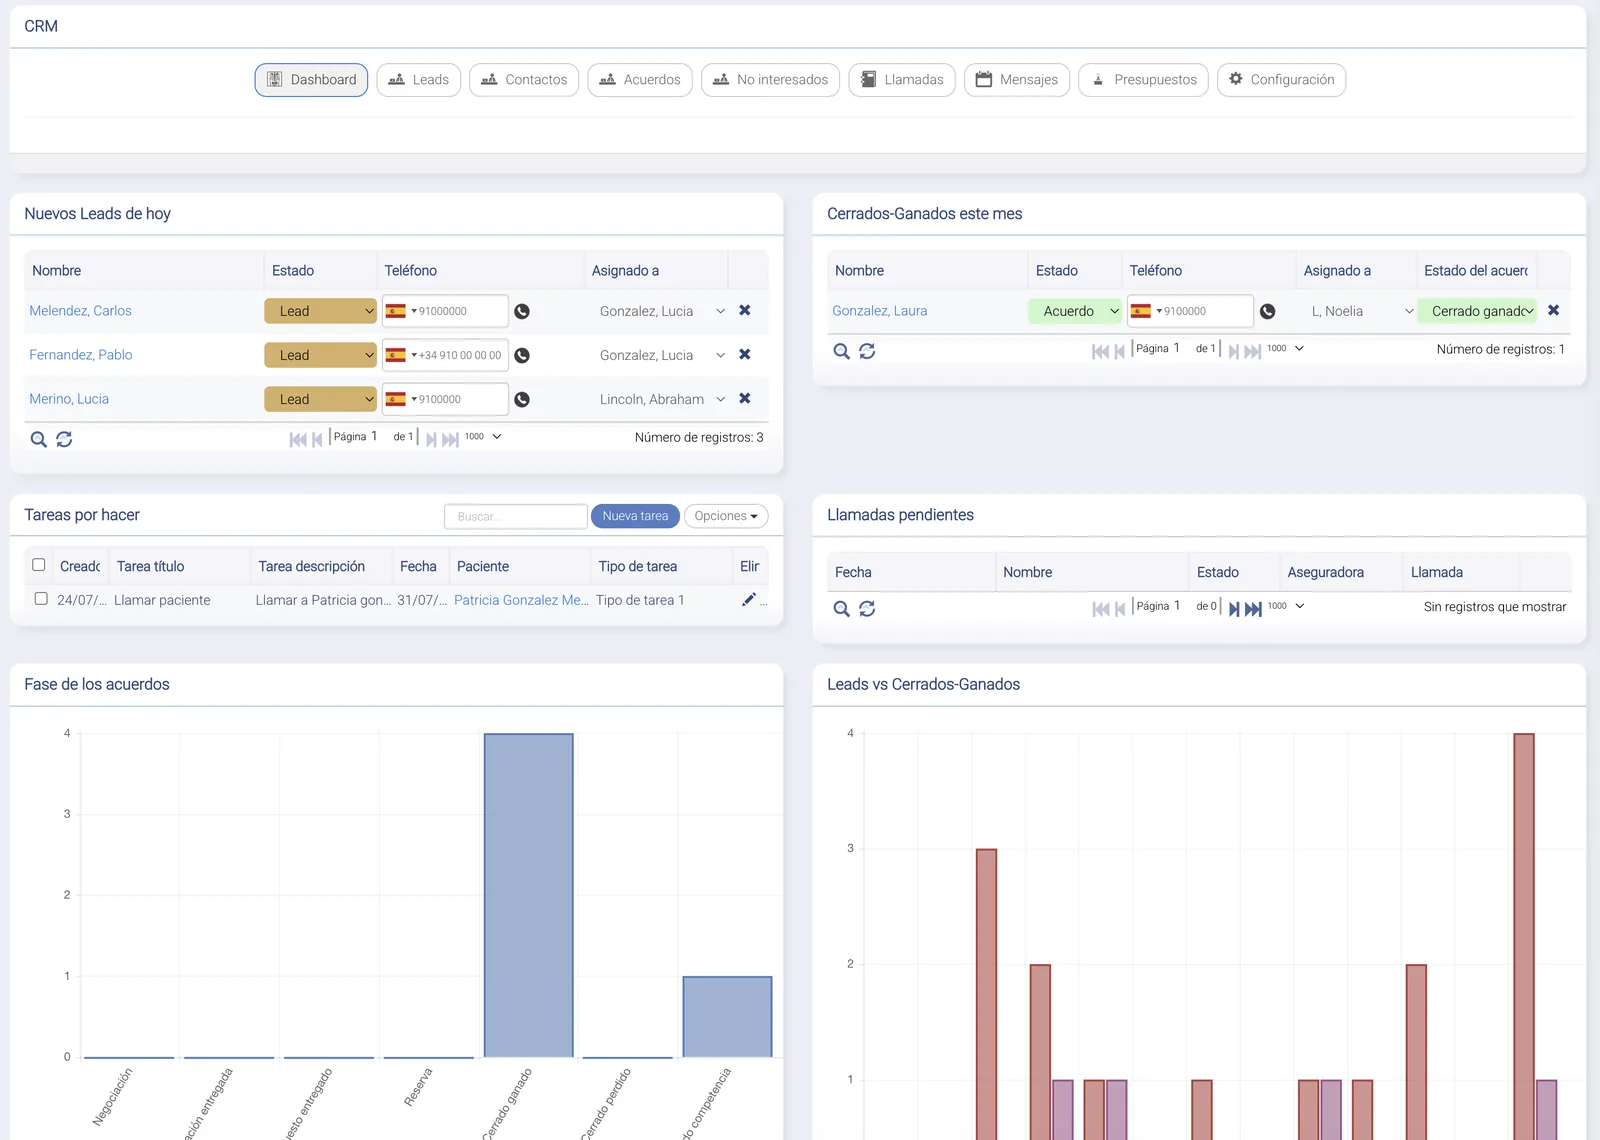The height and width of the screenshot is (1140, 1600).
Task: Switch to the Llamadas tab
Action: point(902,80)
